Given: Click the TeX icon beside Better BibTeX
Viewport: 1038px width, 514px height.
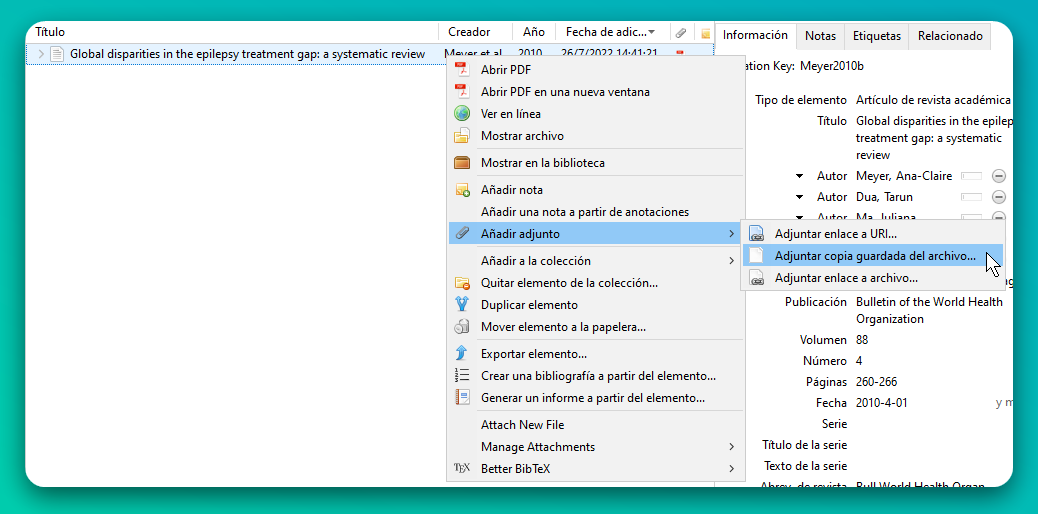Looking at the screenshot, I should pos(461,468).
